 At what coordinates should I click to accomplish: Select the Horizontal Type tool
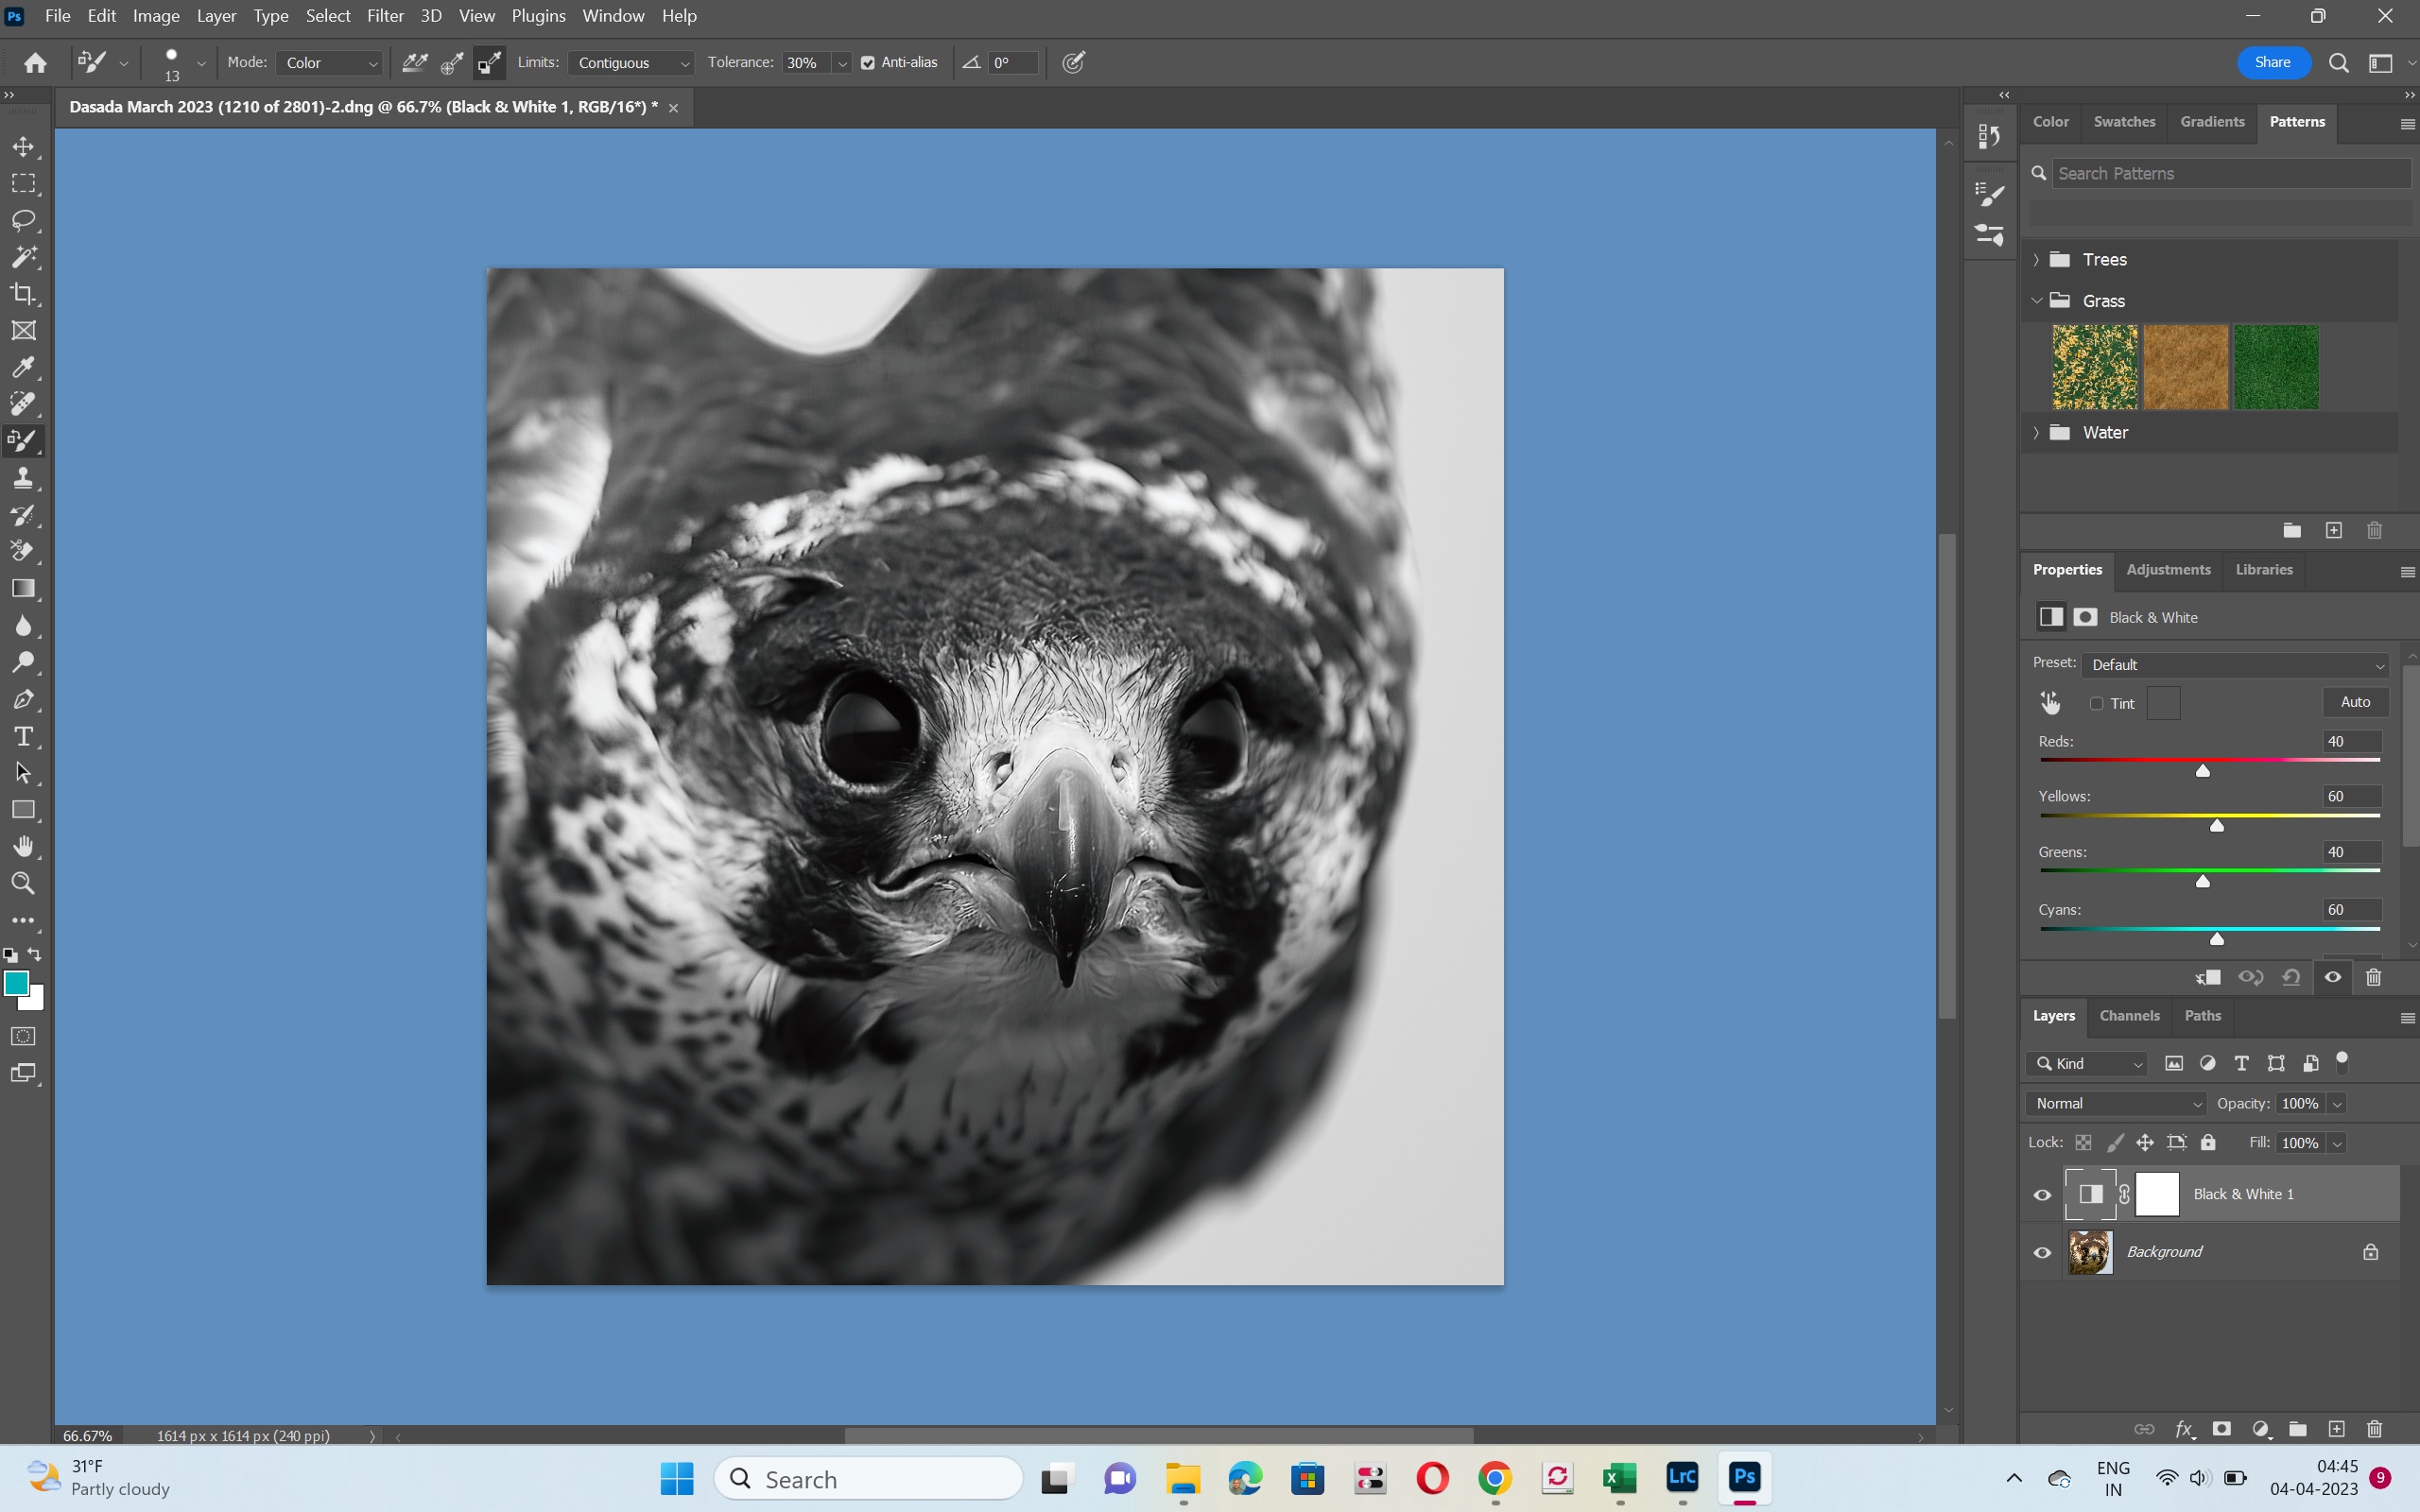(x=23, y=737)
